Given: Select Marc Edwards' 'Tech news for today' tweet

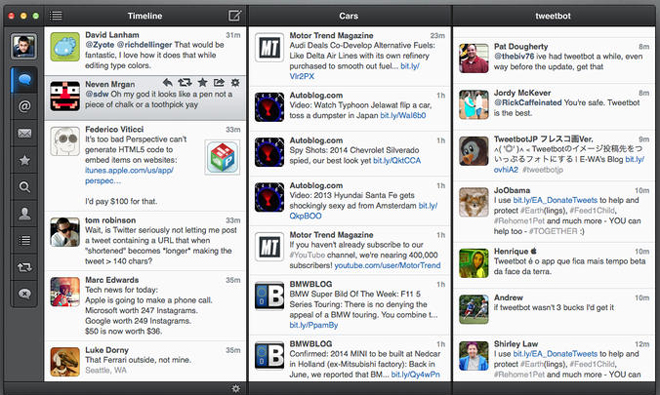Looking at the screenshot, I should coord(145,306).
